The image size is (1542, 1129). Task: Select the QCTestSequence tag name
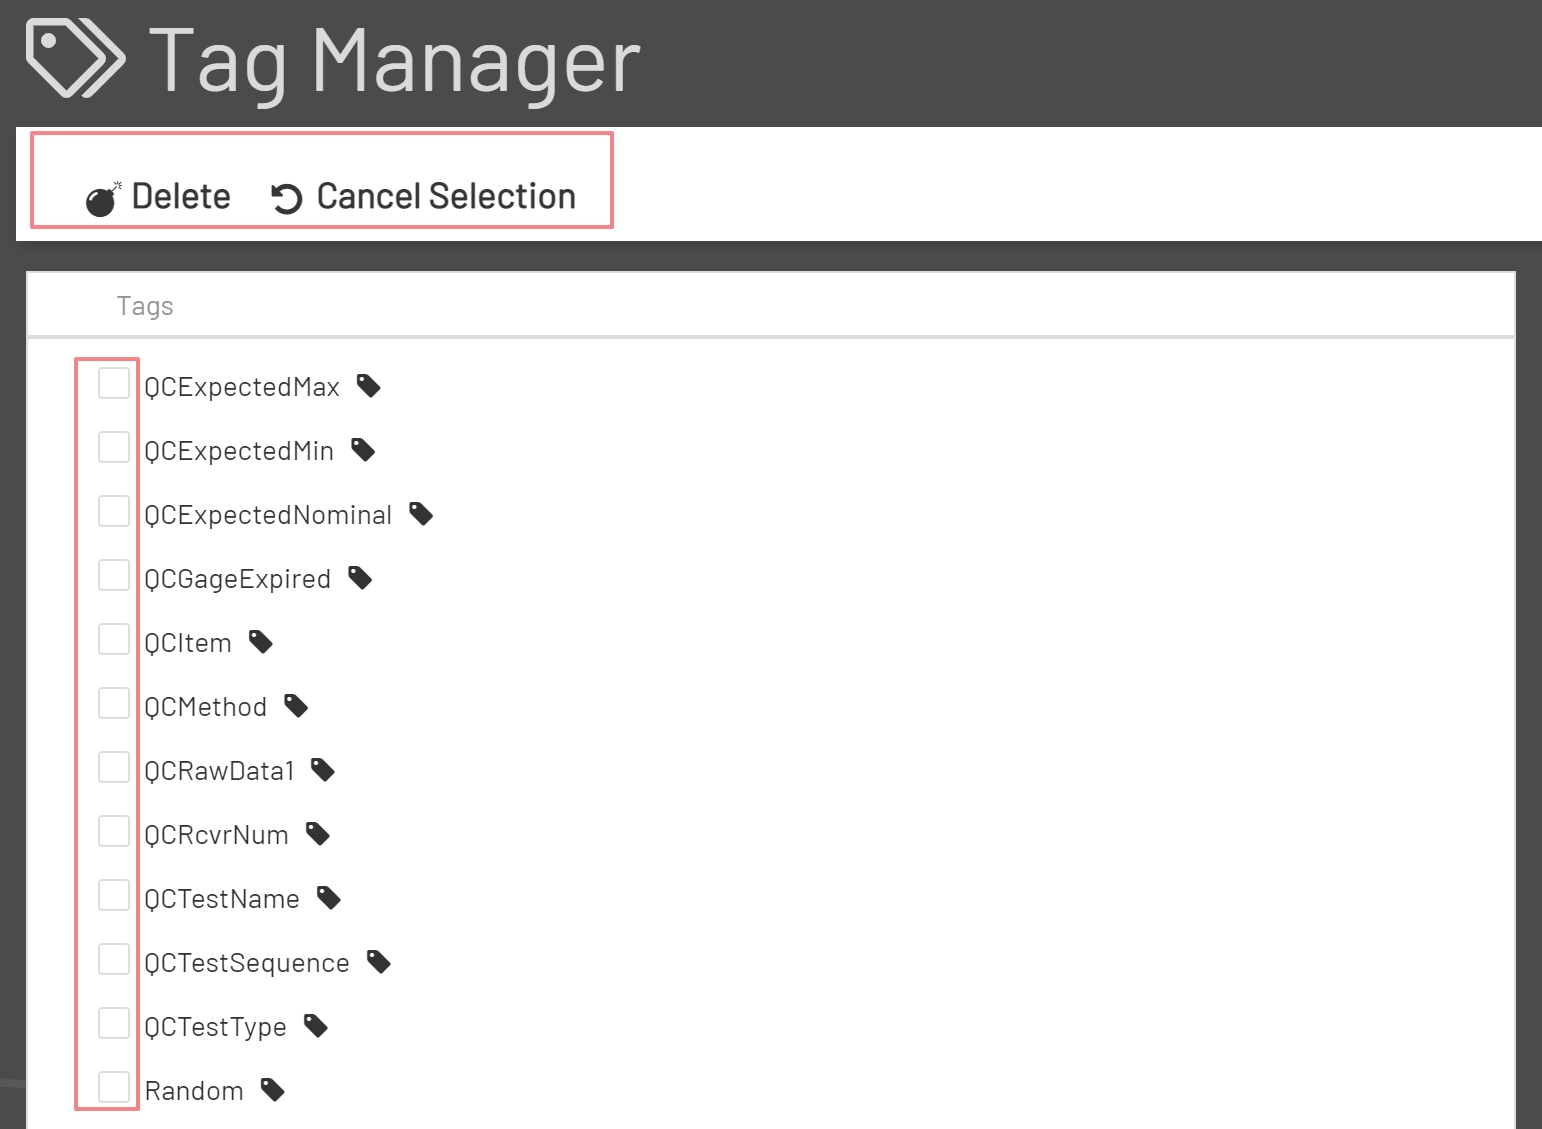(247, 963)
